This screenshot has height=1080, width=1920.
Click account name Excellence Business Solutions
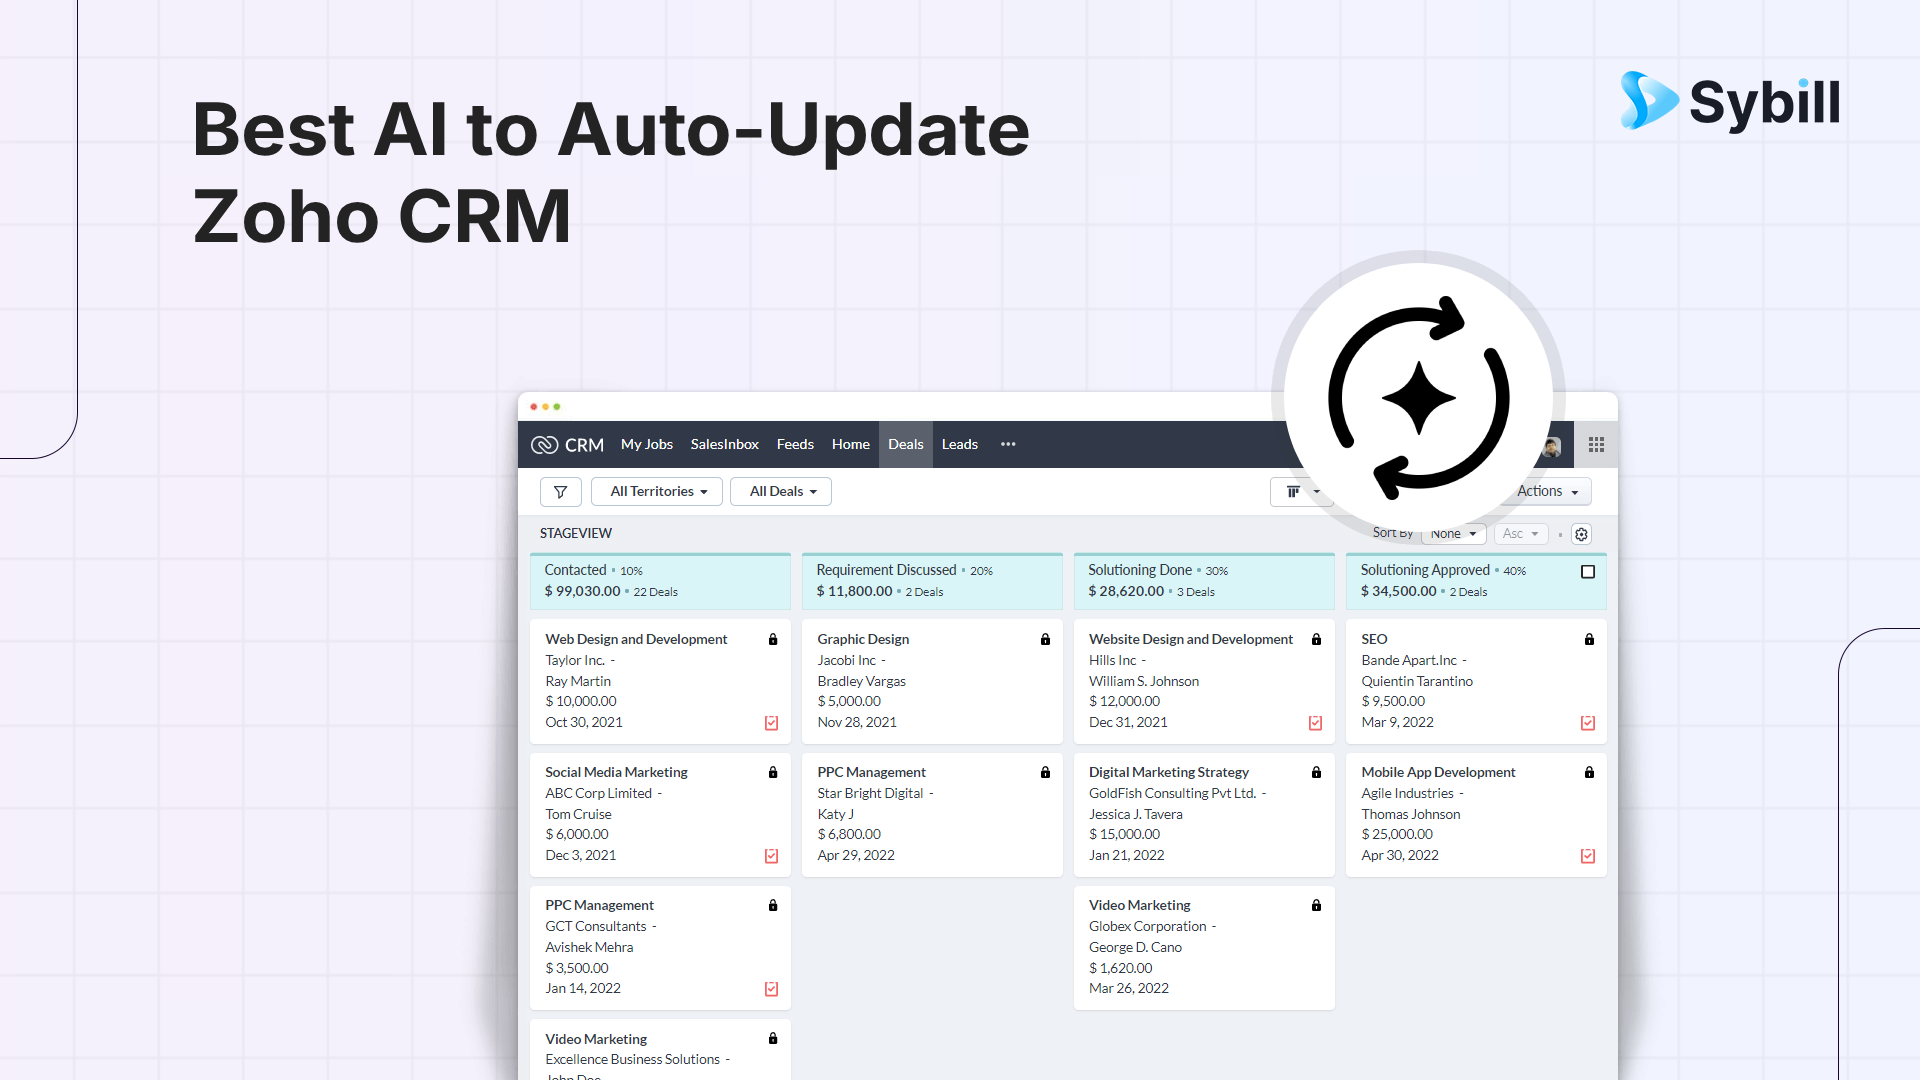pyautogui.click(x=633, y=1060)
